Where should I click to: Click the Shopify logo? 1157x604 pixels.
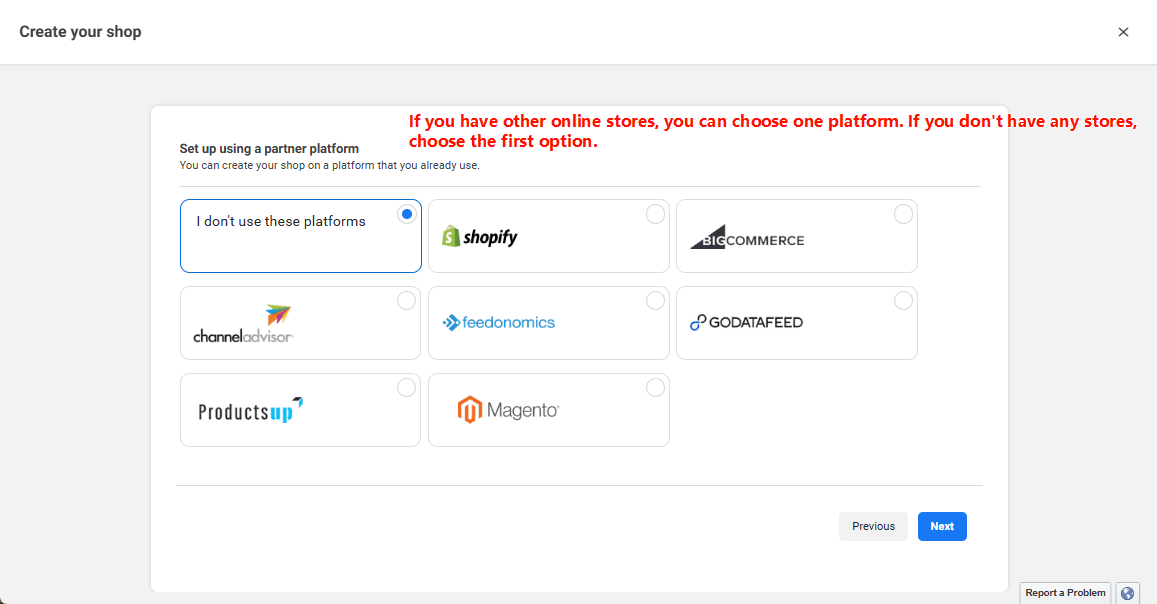[x=480, y=237]
